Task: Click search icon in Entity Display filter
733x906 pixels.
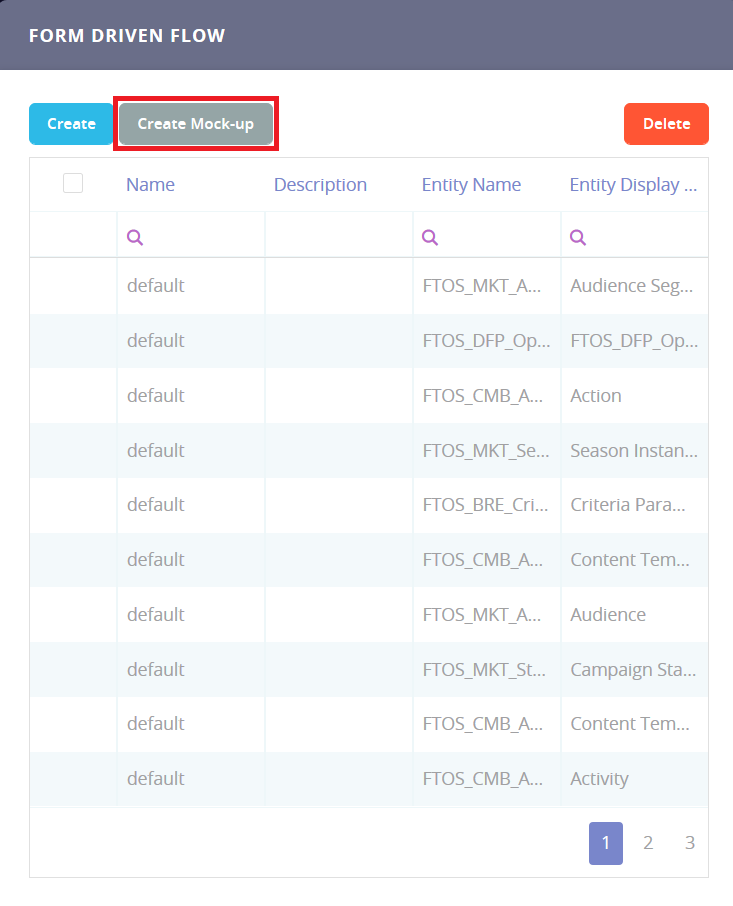Action: (x=577, y=237)
